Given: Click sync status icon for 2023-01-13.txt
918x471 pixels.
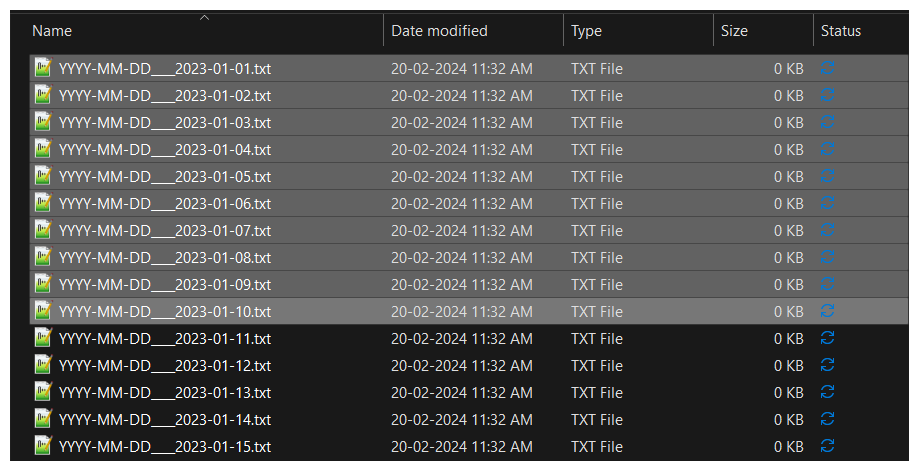Looking at the screenshot, I should pos(827,391).
